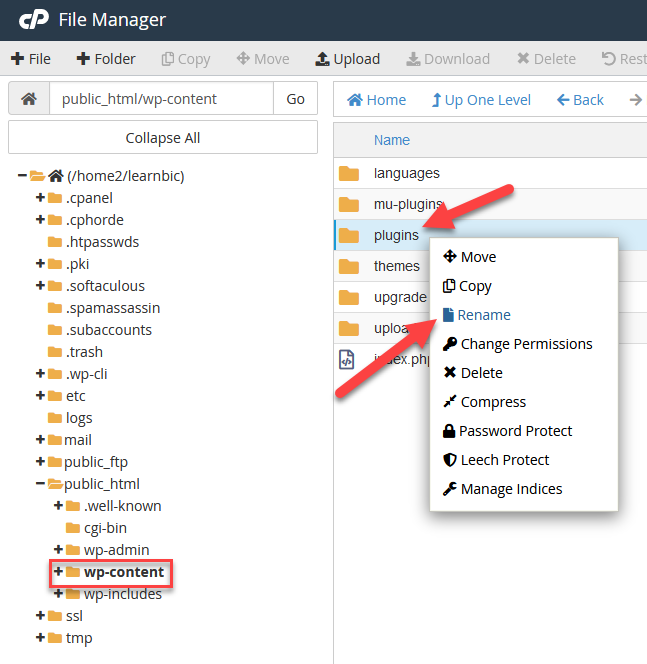The height and width of the screenshot is (664, 647).
Task: Open .spamassassin in the tree
Action: (x=113, y=308)
